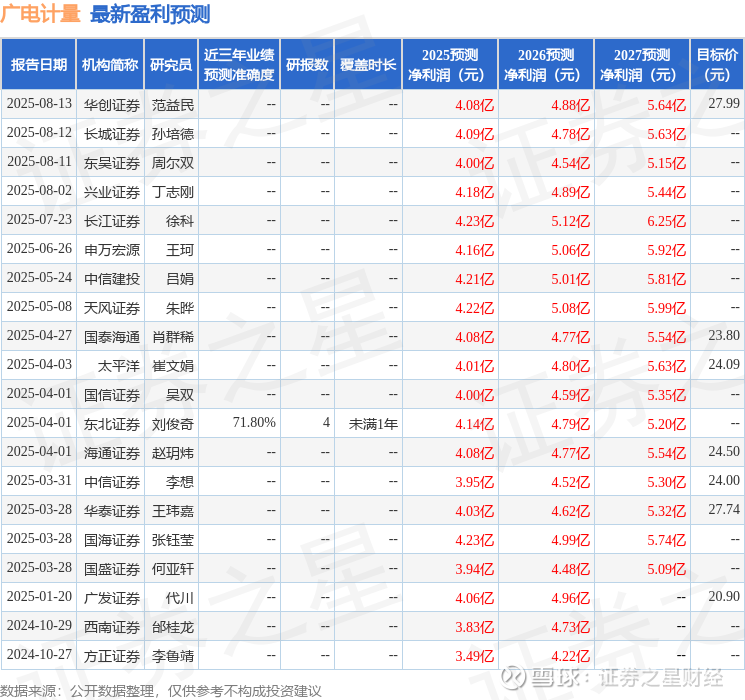Click institution 国泰海通
Image resolution: width=745 pixels, height=700 pixels.
click(x=112, y=337)
